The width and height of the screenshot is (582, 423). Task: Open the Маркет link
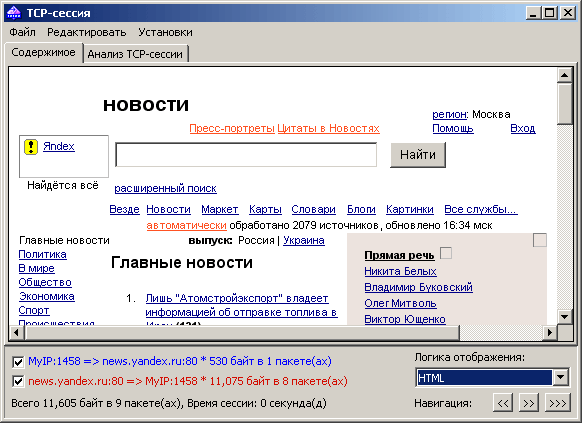point(220,209)
